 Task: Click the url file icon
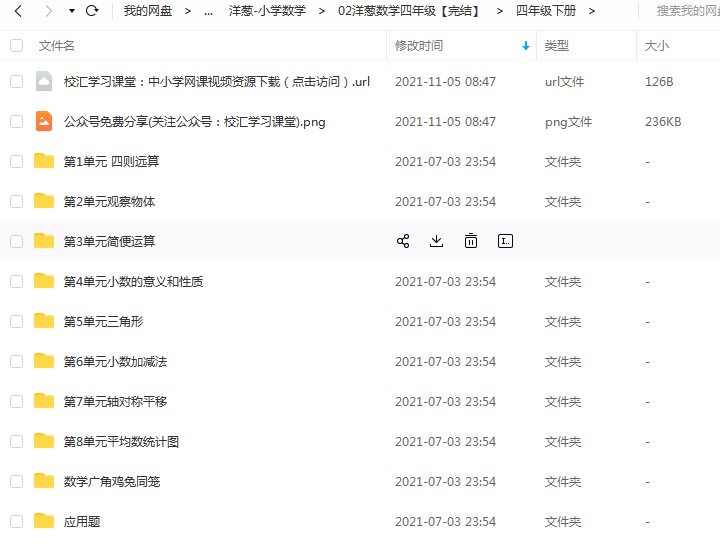tap(44, 81)
